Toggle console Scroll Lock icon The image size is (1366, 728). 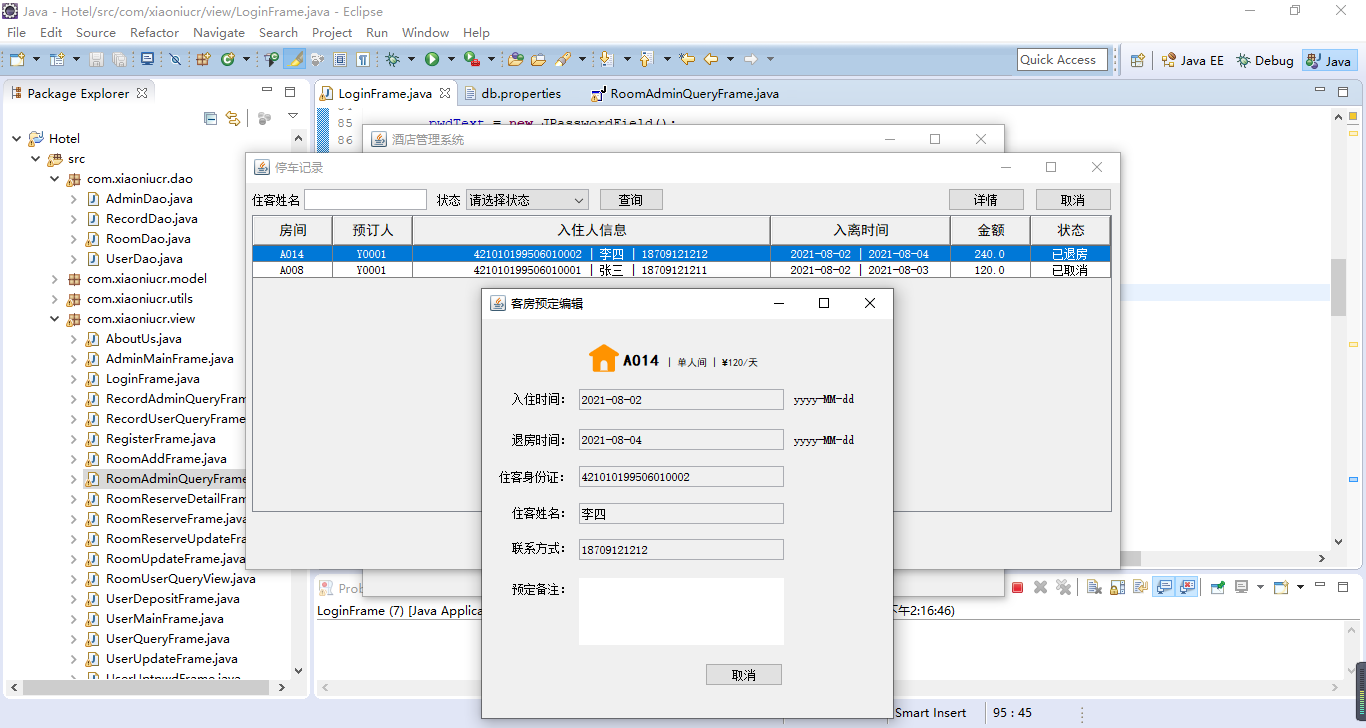pos(1117,587)
